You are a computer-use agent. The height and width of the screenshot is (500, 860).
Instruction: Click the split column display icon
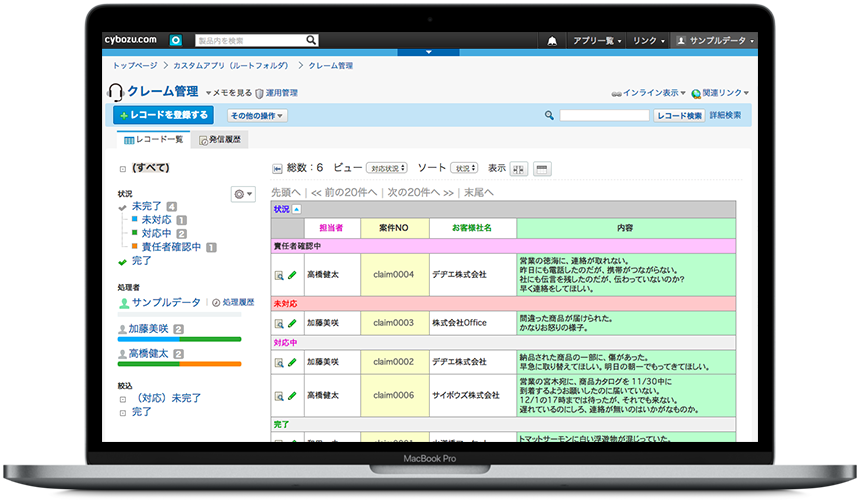(x=519, y=168)
